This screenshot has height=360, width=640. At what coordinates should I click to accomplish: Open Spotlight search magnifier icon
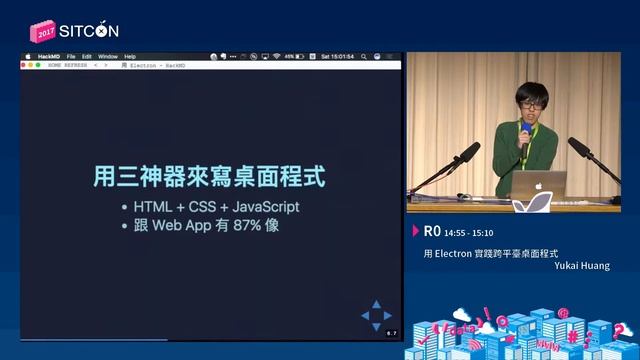[x=363, y=57]
